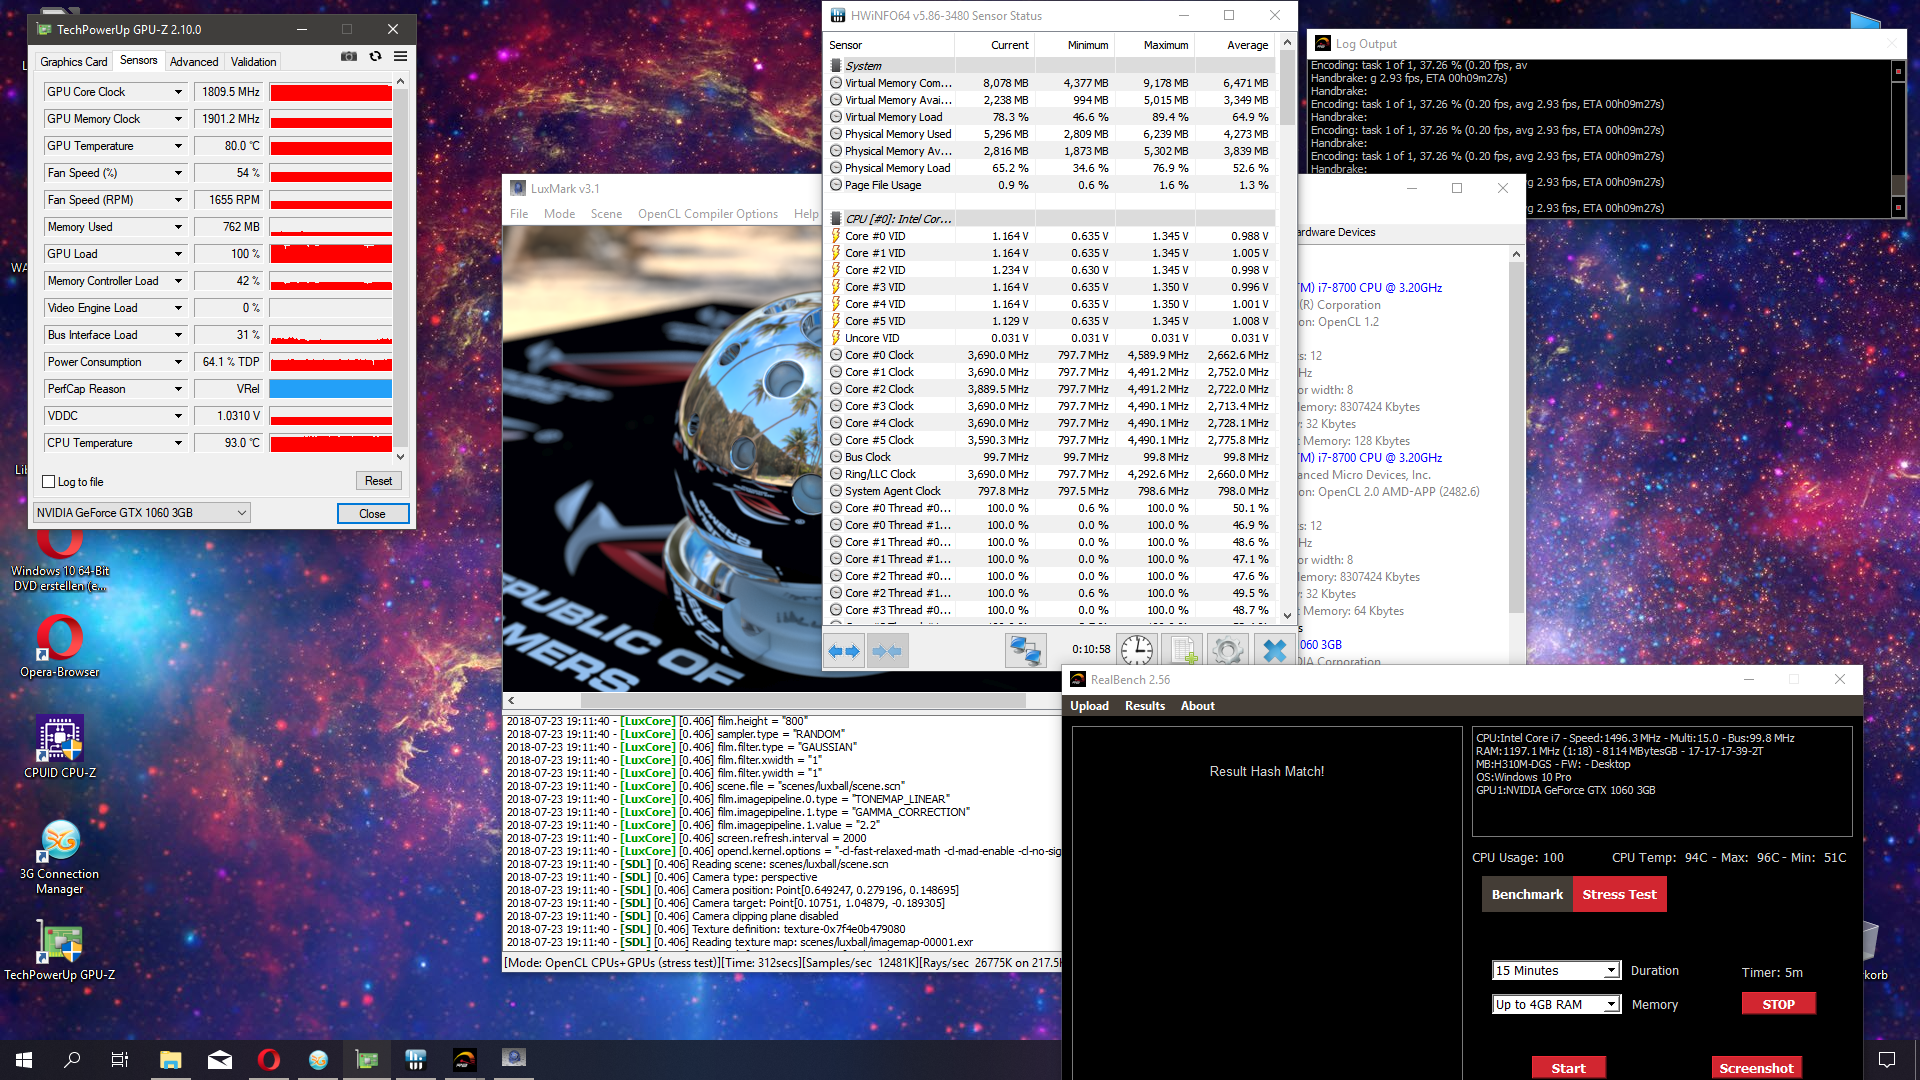Expand the NVIDIA GeForce GTX 1060 selector
The image size is (1920, 1080).
click(x=141, y=513)
